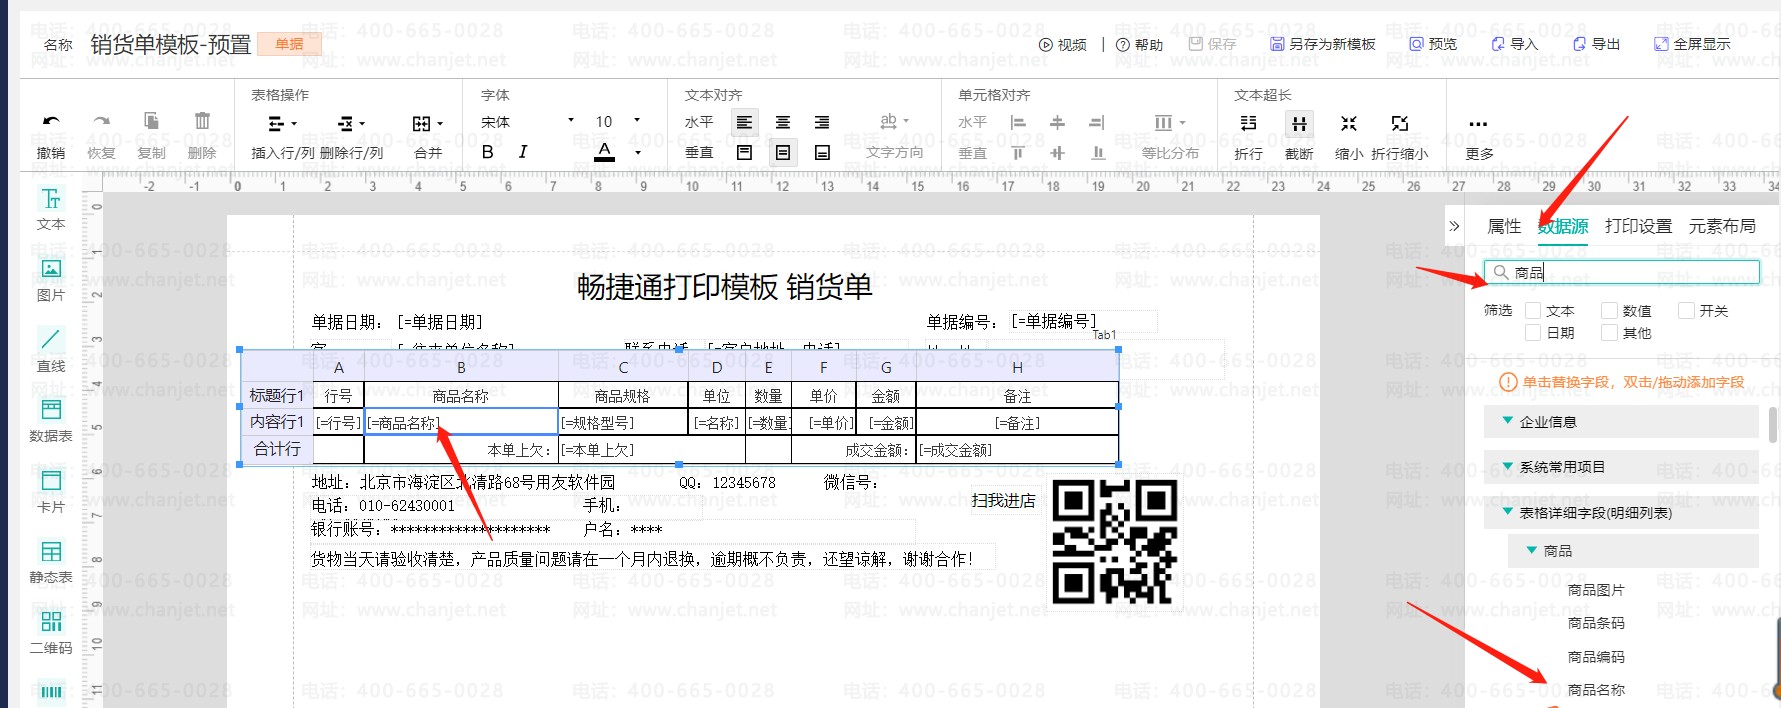
Task: Select the 商品图片 field item
Action: (1596, 590)
